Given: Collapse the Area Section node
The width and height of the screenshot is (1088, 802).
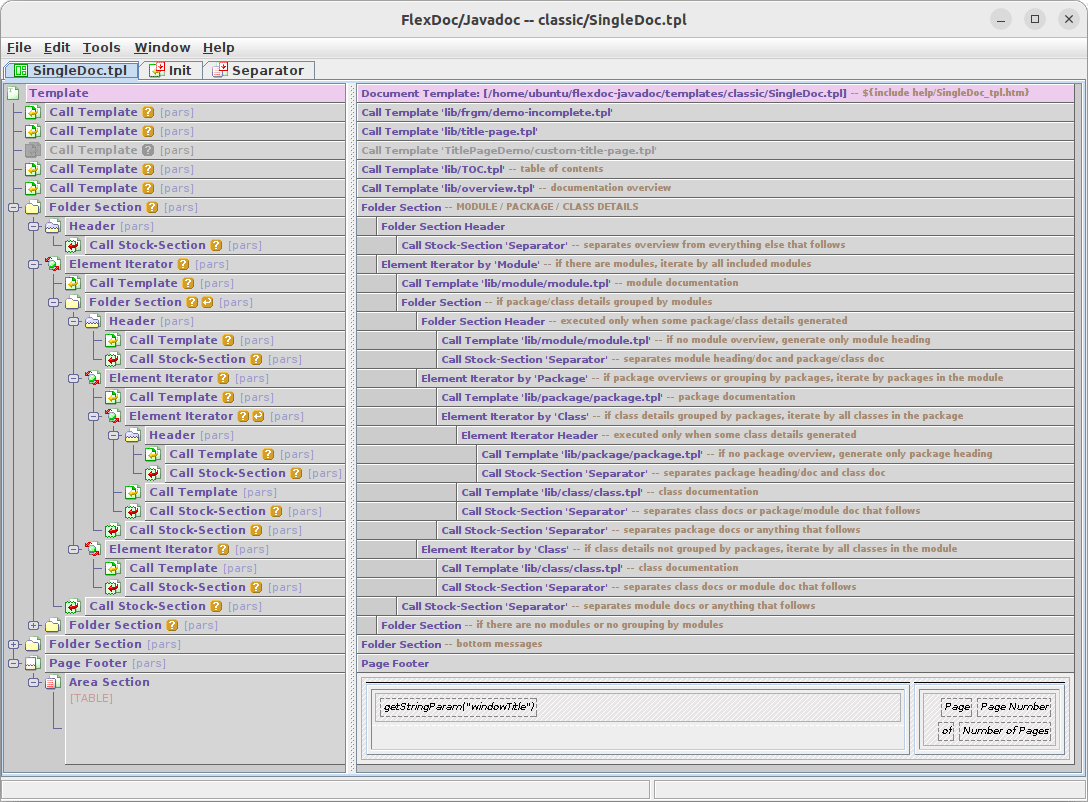Looking at the screenshot, I should [x=33, y=682].
